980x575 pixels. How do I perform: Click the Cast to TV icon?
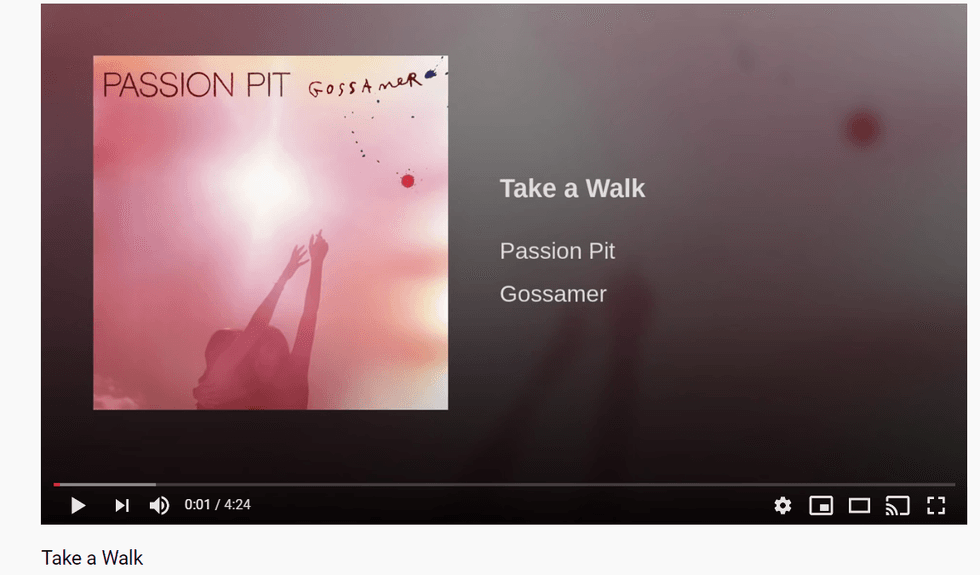coord(898,505)
